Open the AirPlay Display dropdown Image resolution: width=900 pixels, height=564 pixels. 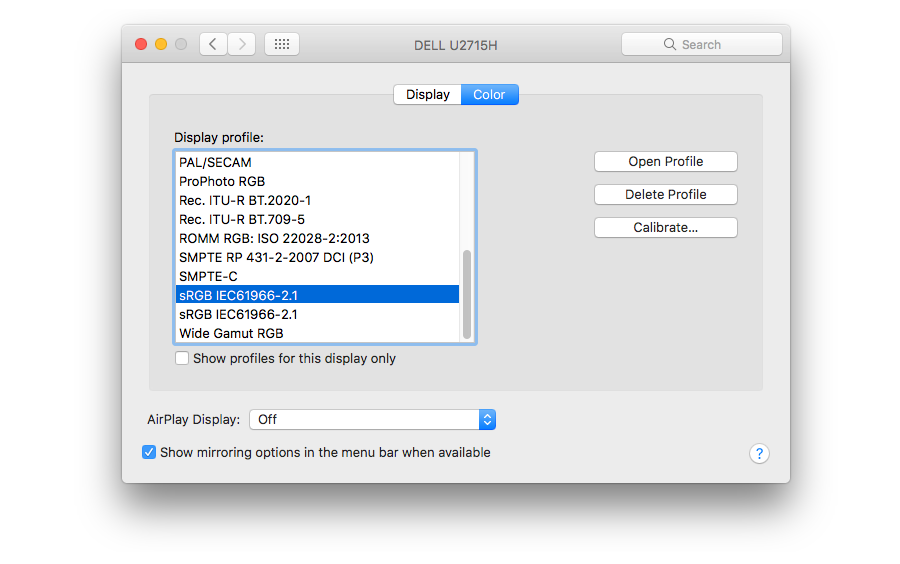[373, 419]
